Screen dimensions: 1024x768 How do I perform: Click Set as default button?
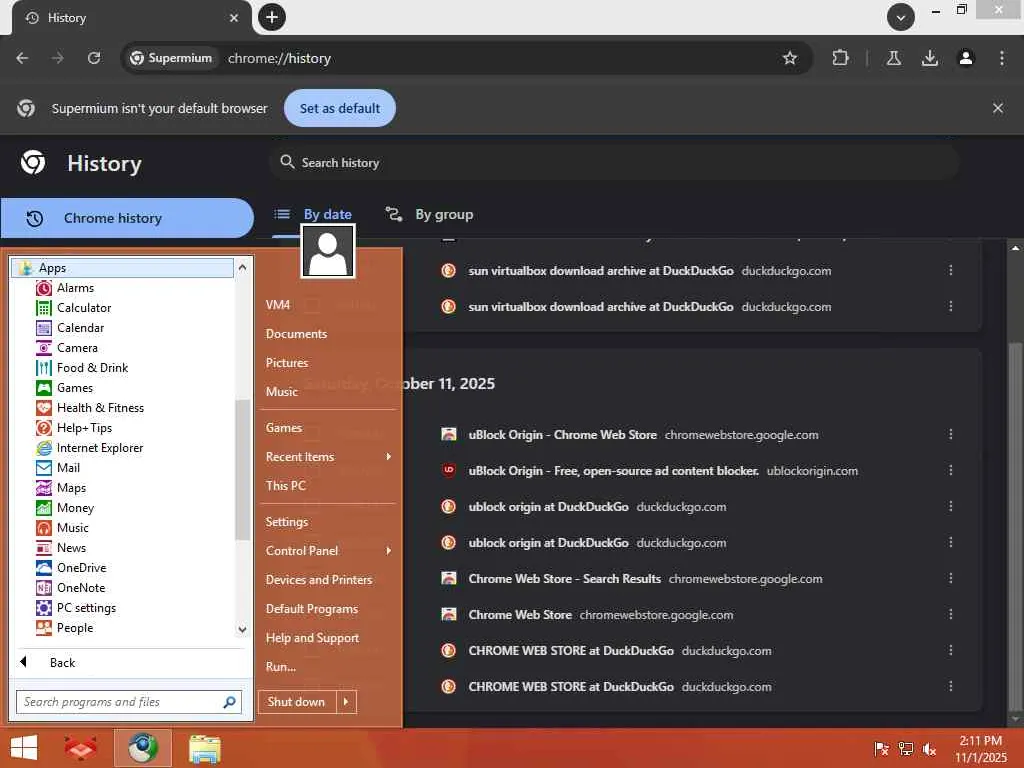(340, 108)
